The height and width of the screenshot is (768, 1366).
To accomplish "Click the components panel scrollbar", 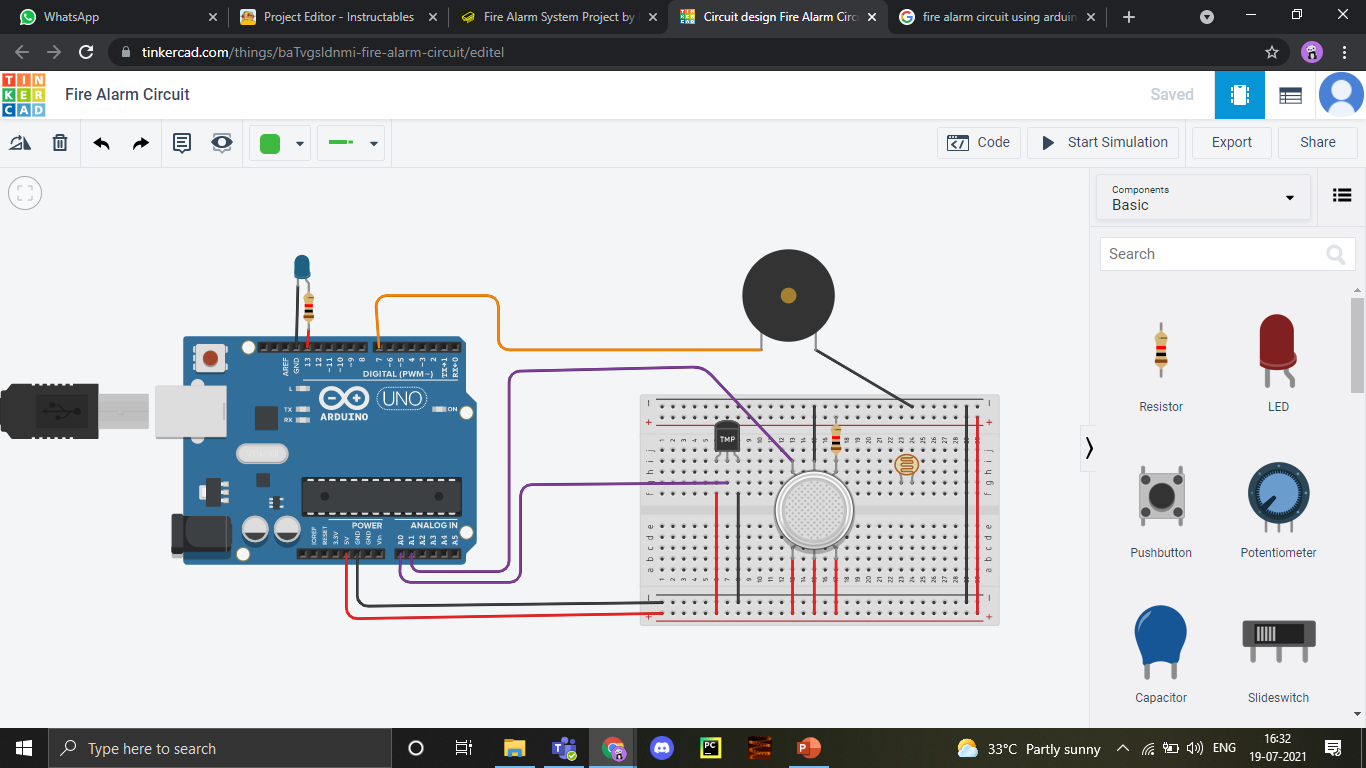I will point(1358,345).
